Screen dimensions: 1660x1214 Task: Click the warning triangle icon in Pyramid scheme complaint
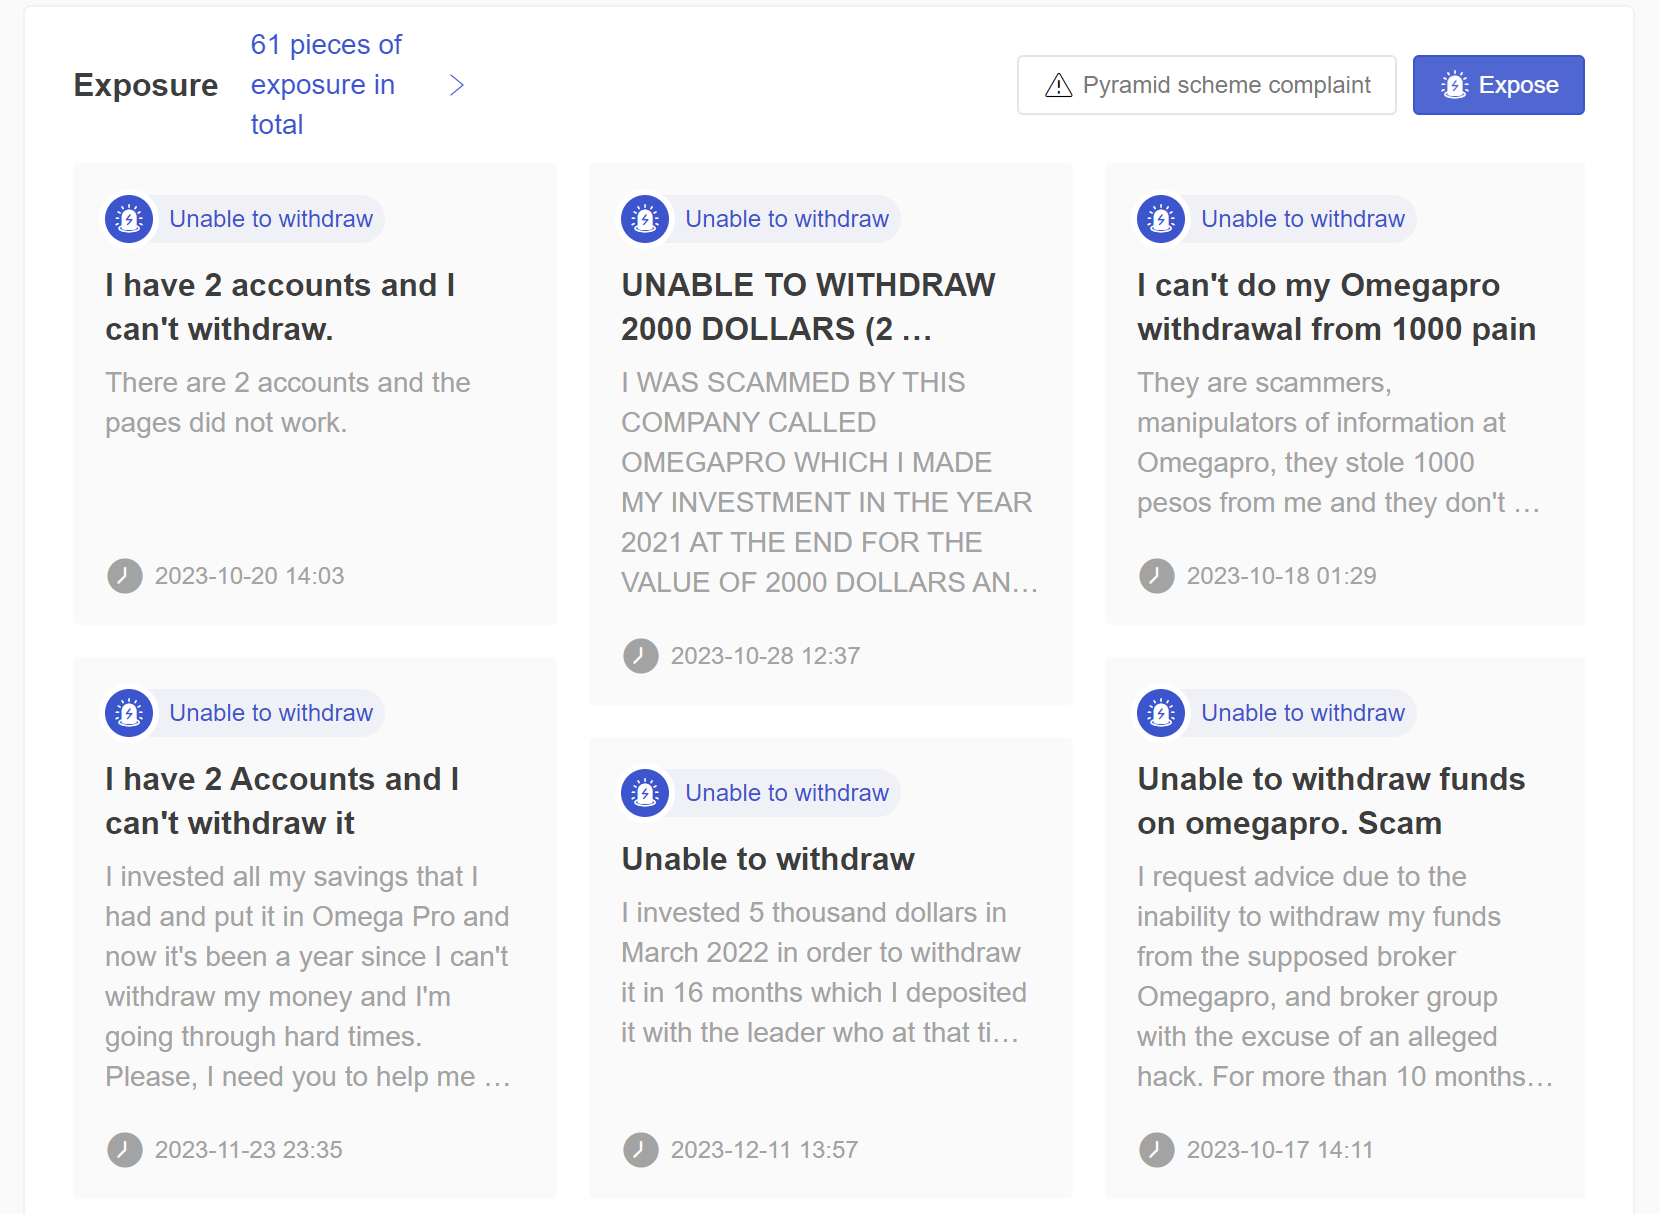point(1058,86)
